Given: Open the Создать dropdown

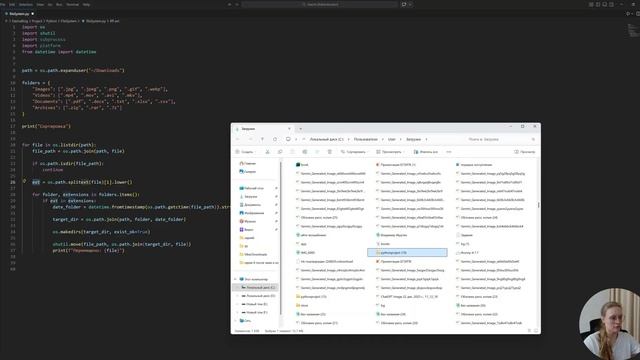Looking at the screenshot, I should coord(246,152).
